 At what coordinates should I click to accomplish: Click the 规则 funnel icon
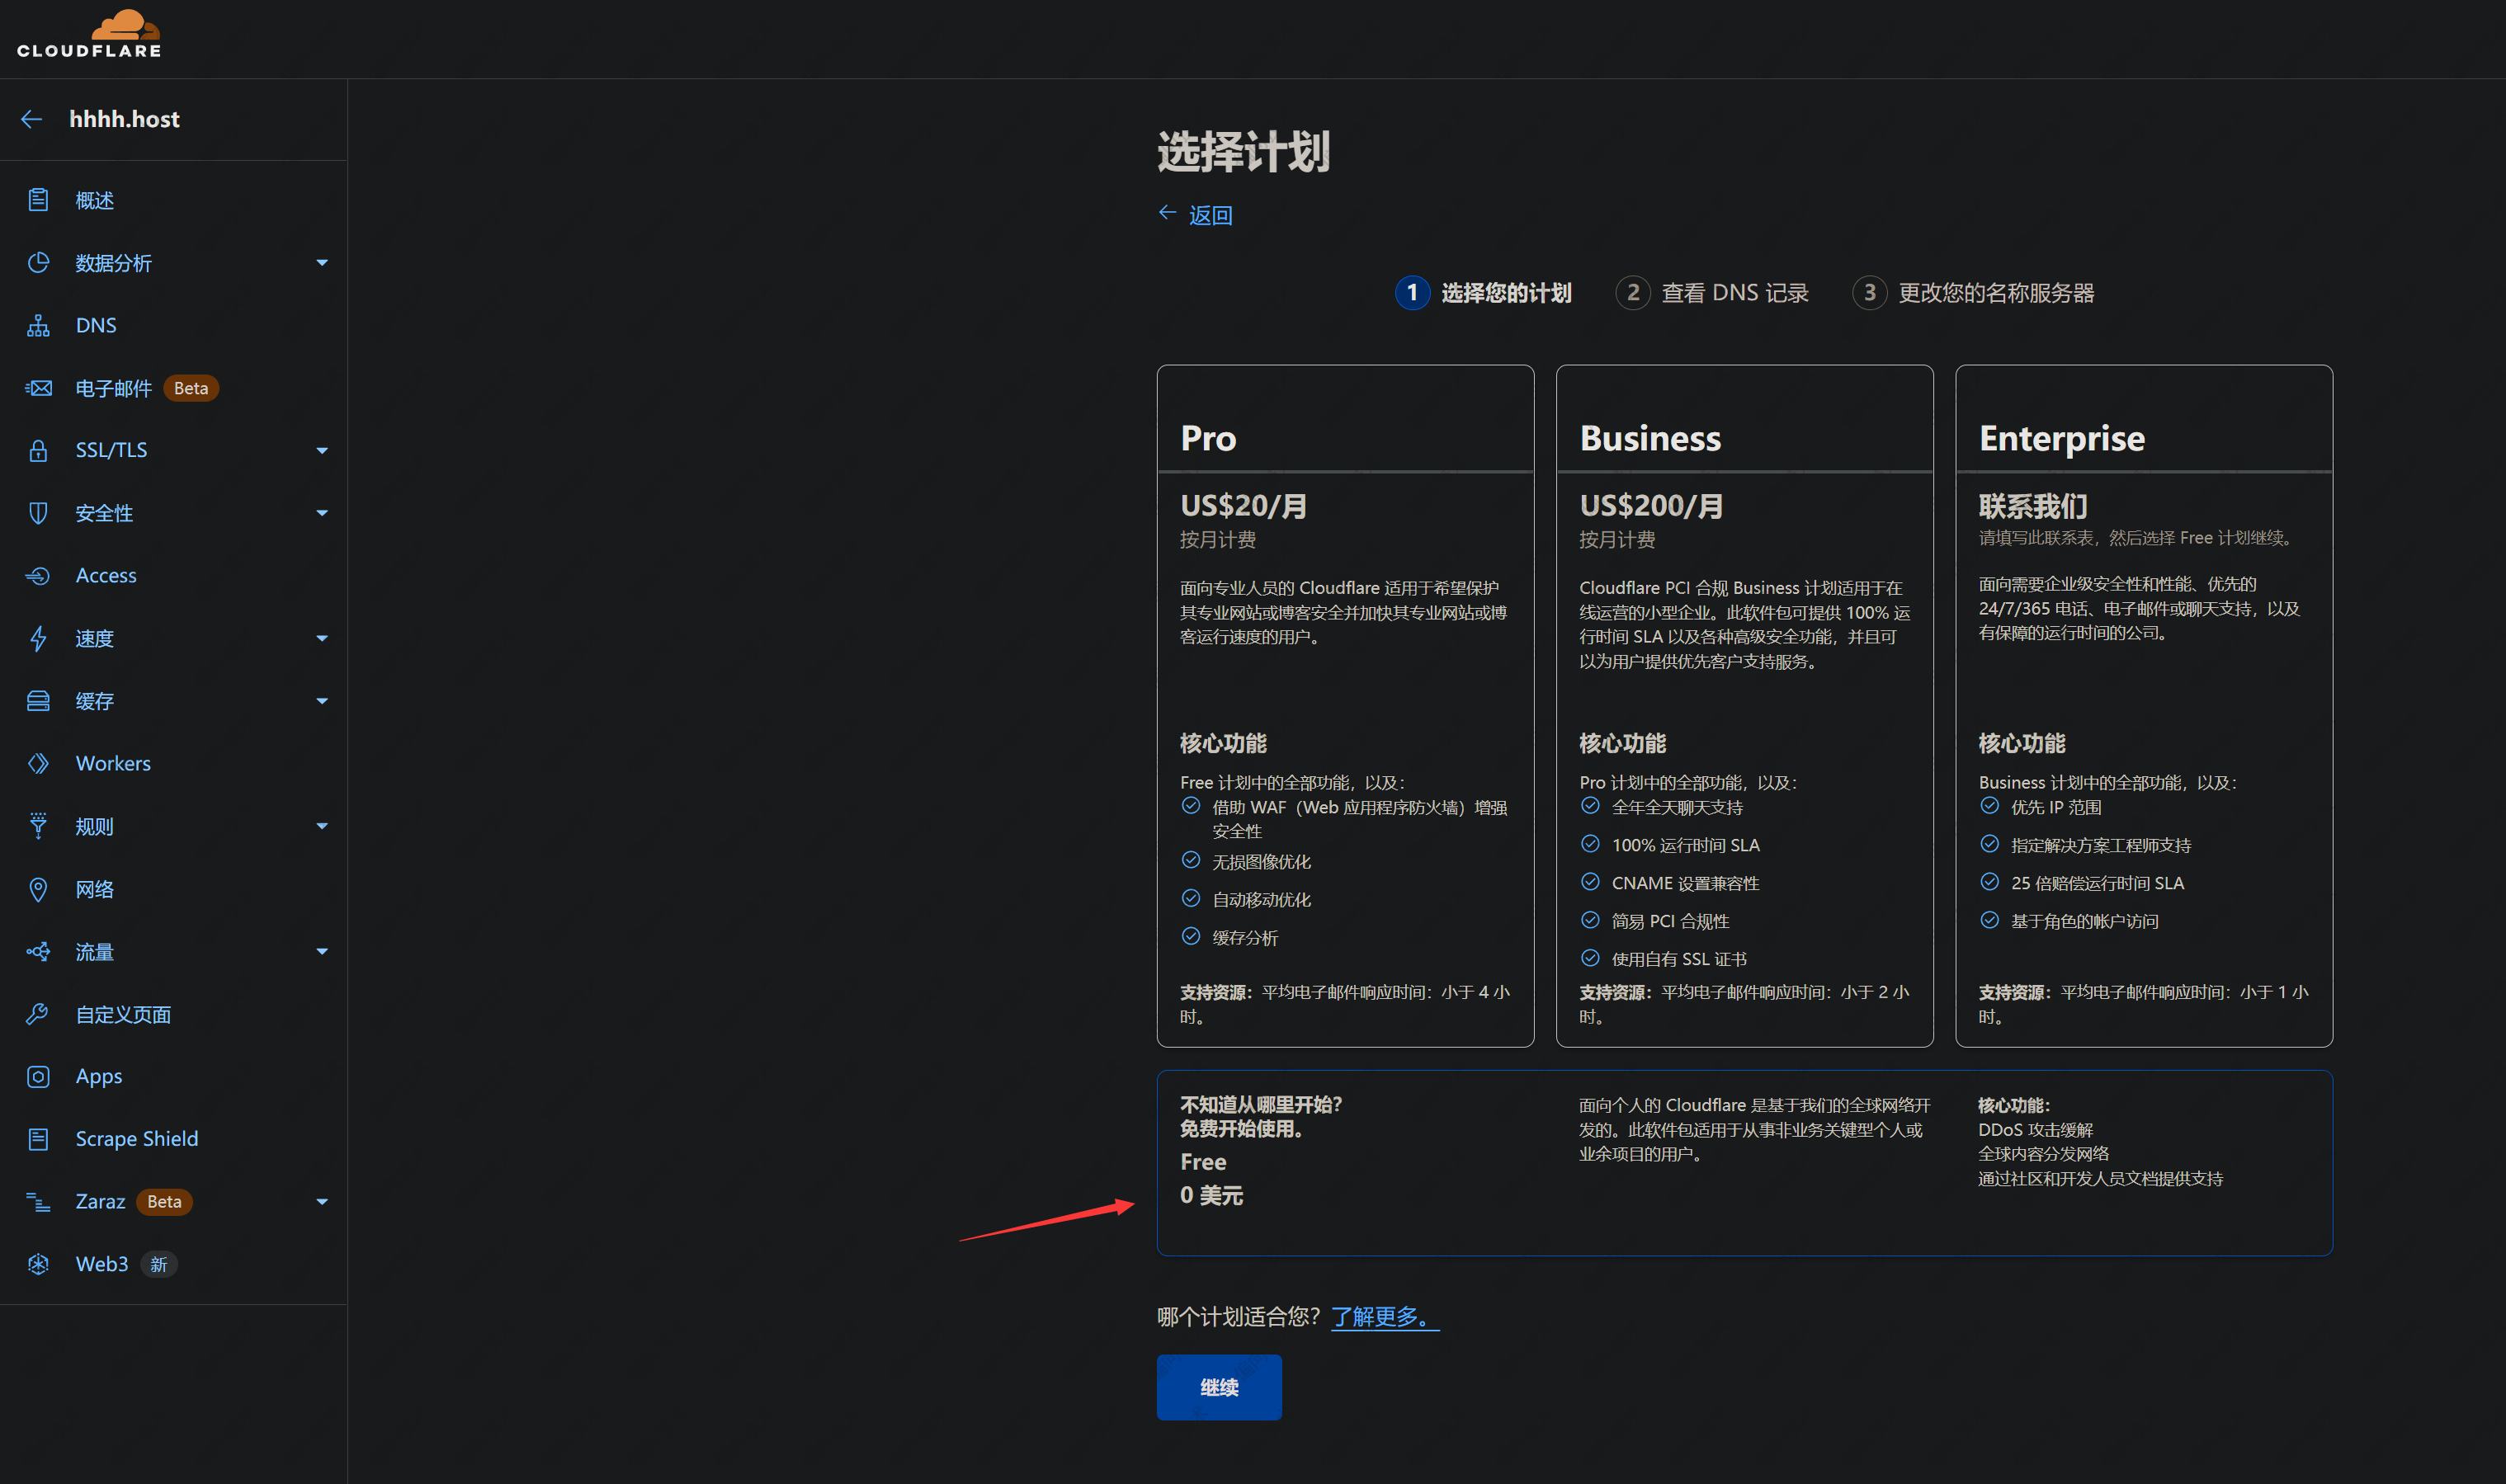pos(38,826)
